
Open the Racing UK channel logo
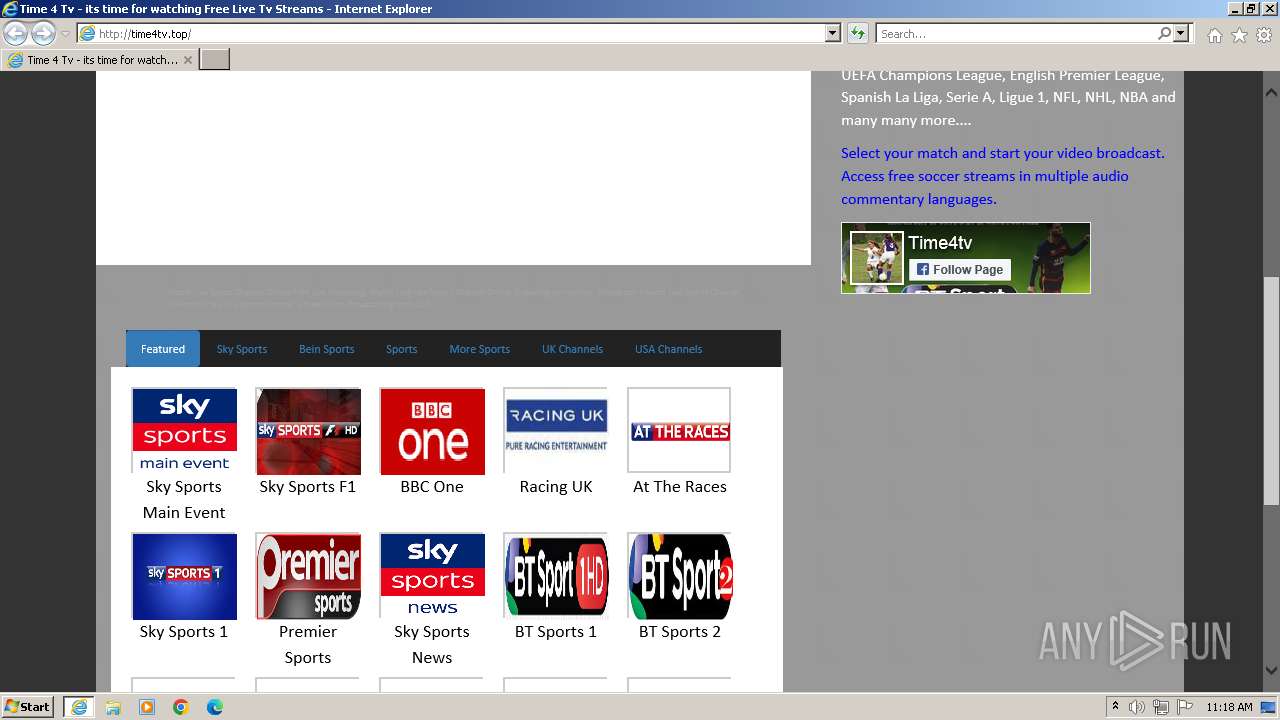click(556, 430)
